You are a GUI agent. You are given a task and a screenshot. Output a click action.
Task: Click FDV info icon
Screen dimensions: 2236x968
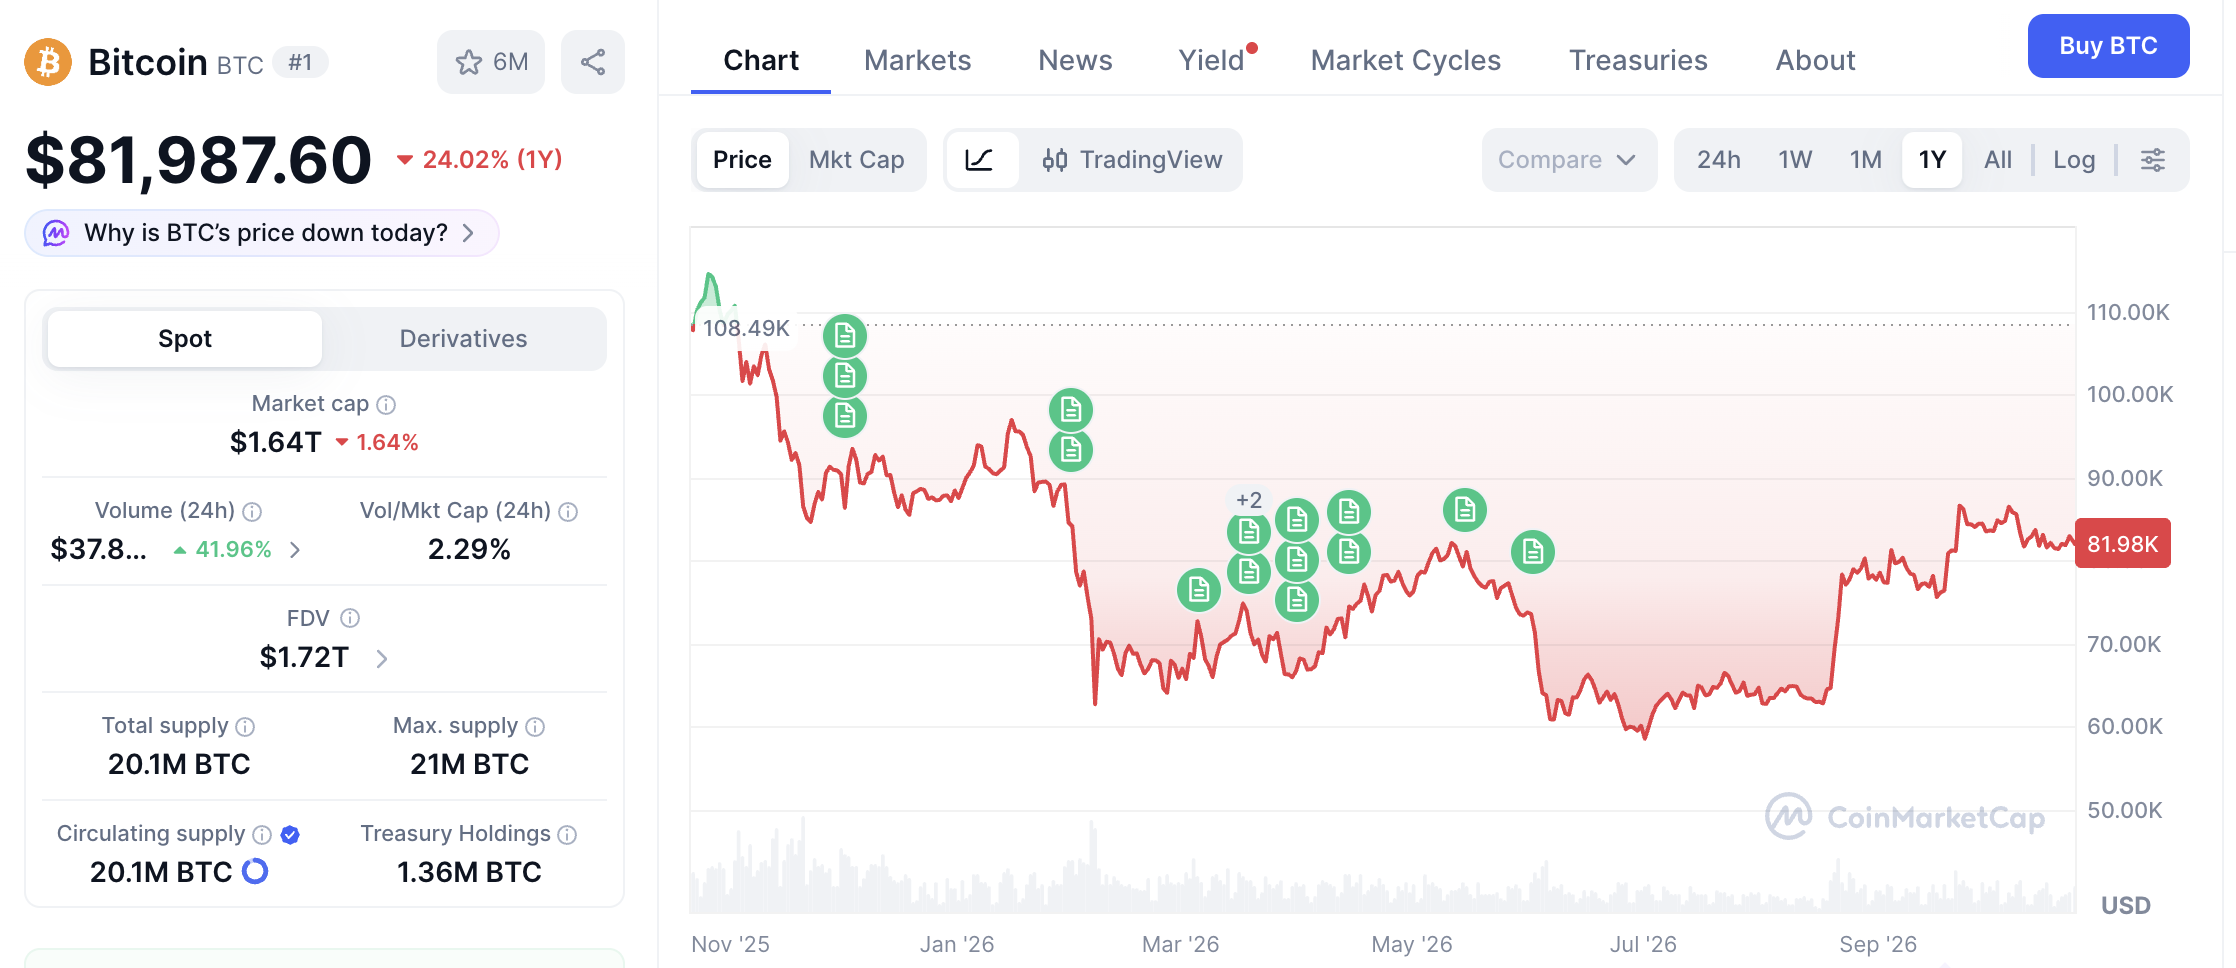click(350, 619)
